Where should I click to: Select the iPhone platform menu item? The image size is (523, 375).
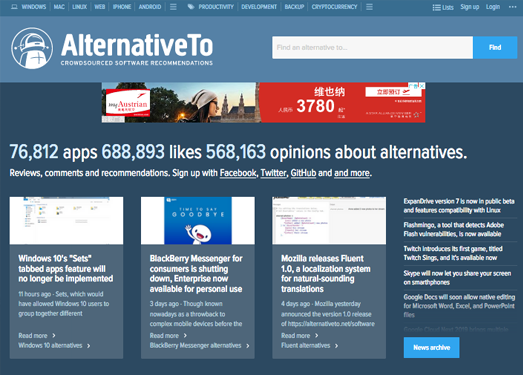pyautogui.click(x=122, y=7)
